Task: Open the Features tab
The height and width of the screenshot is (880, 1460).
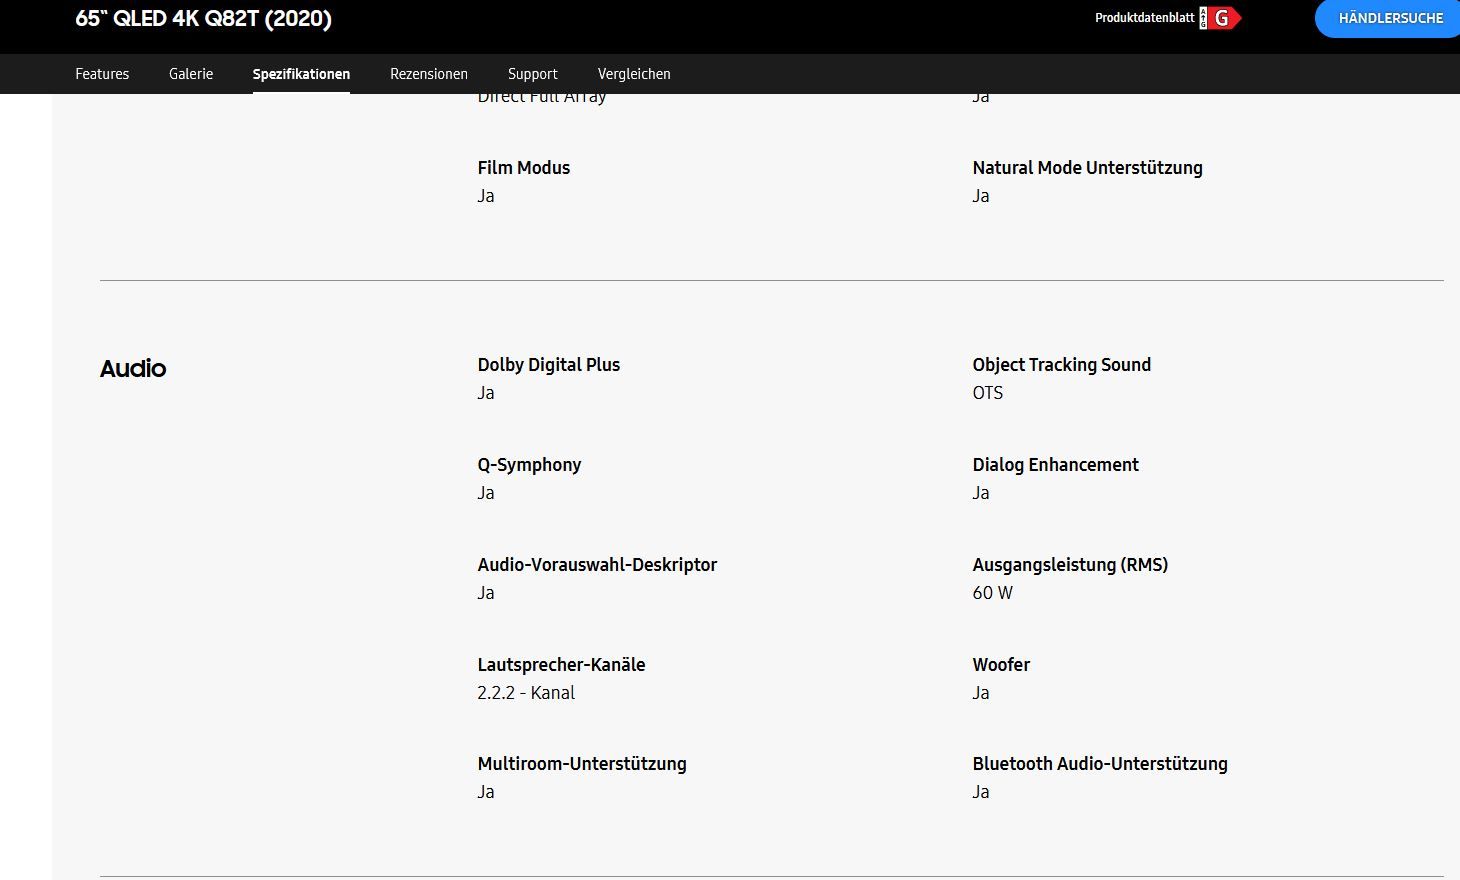Action: tap(102, 74)
